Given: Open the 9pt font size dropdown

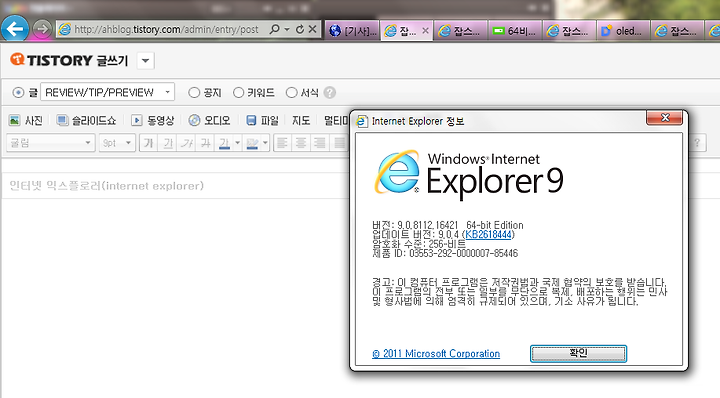Looking at the screenshot, I should [x=117, y=143].
